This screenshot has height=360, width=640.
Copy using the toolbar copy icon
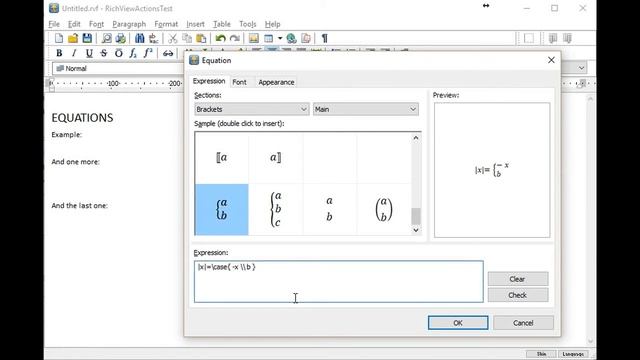[187, 38]
